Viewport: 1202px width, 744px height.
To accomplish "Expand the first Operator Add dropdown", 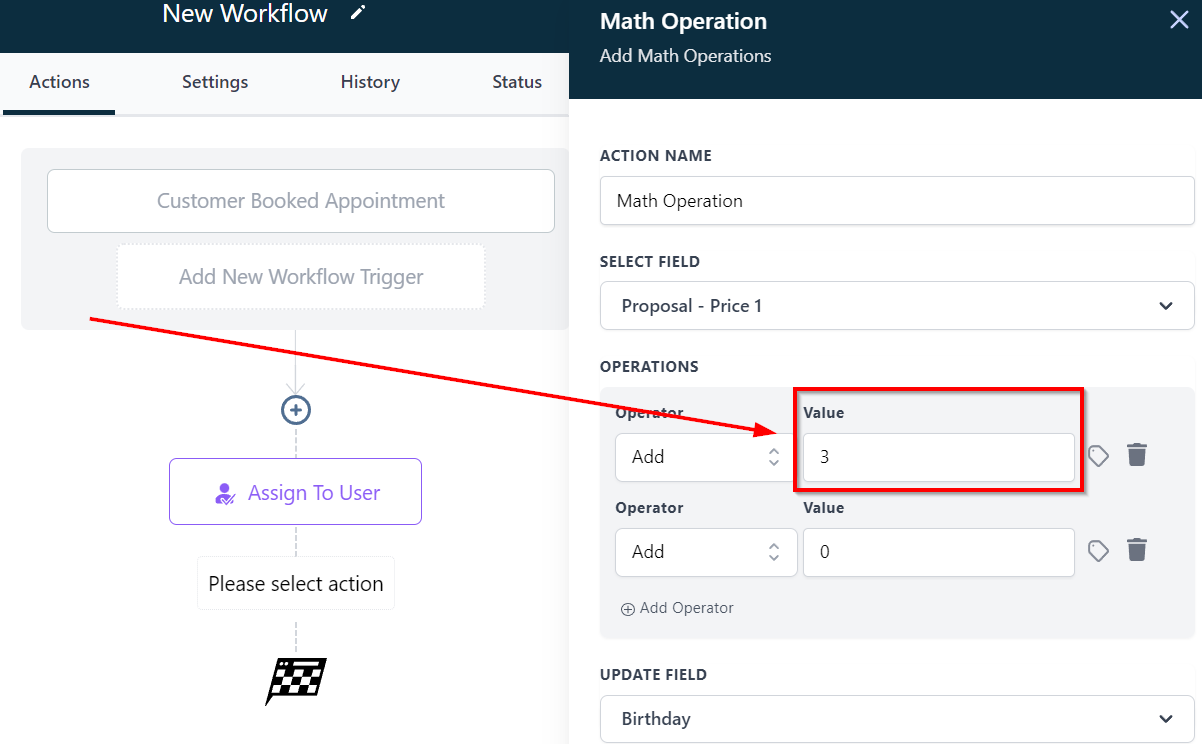I will pos(705,457).
